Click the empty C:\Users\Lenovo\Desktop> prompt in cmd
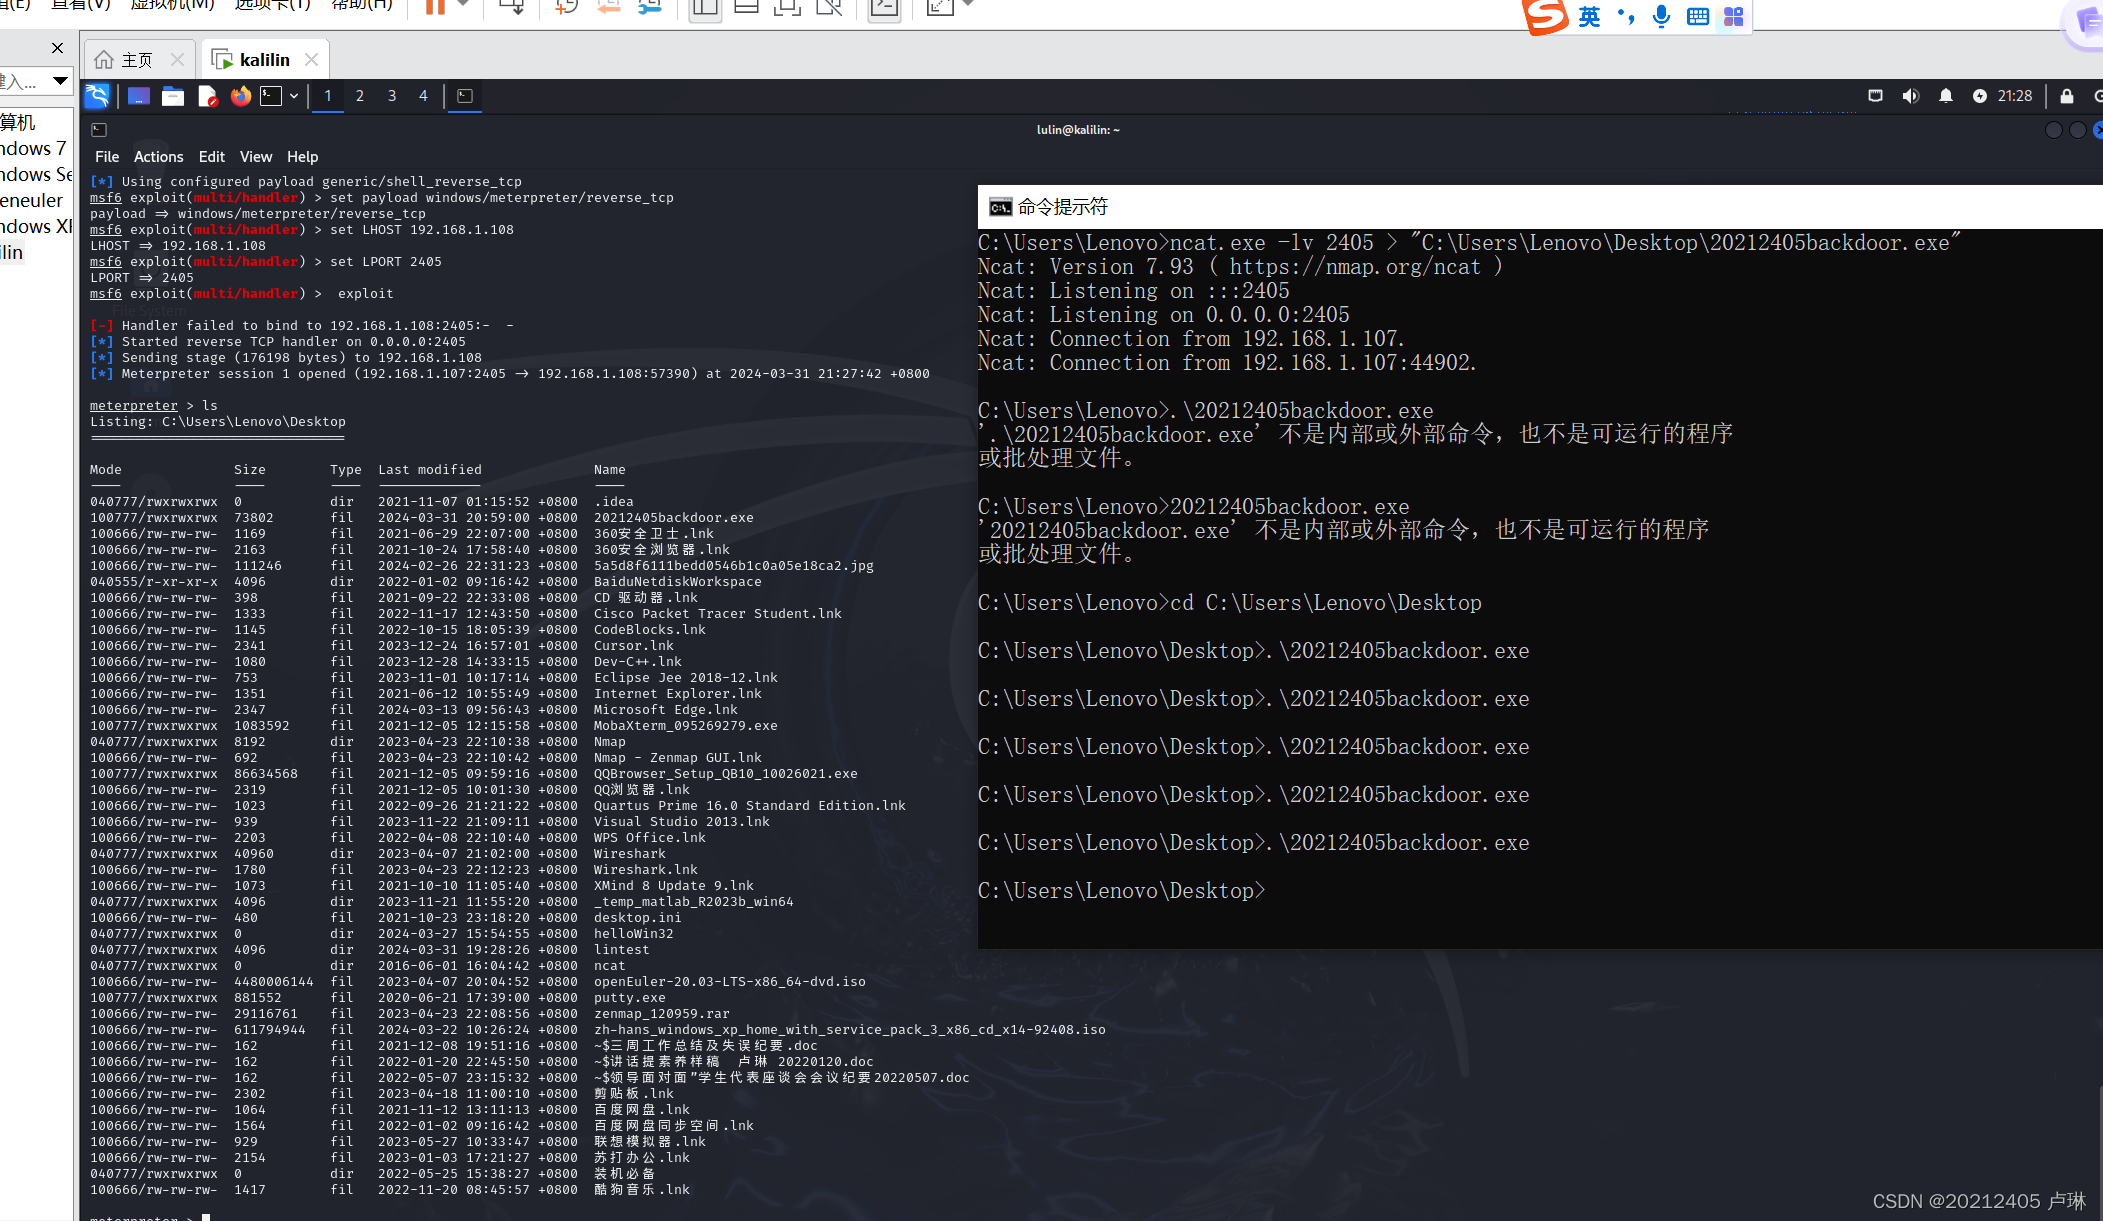Viewport: 2103px width, 1221px height. point(1121,891)
